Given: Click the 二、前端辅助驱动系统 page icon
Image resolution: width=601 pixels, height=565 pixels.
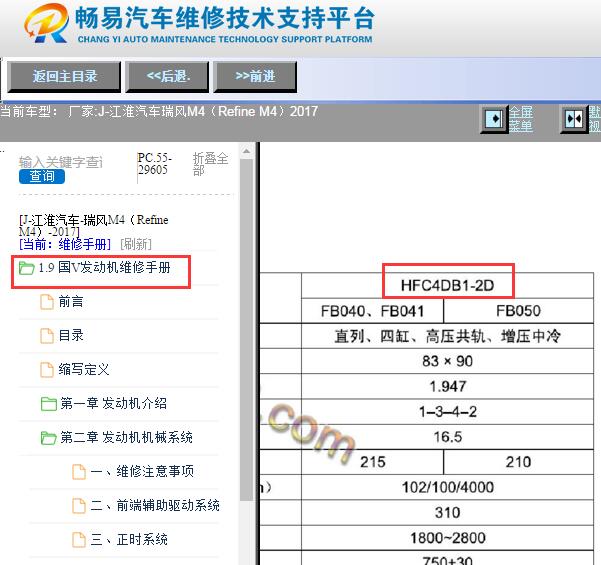Looking at the screenshot, I should pyautogui.click(x=79, y=506).
